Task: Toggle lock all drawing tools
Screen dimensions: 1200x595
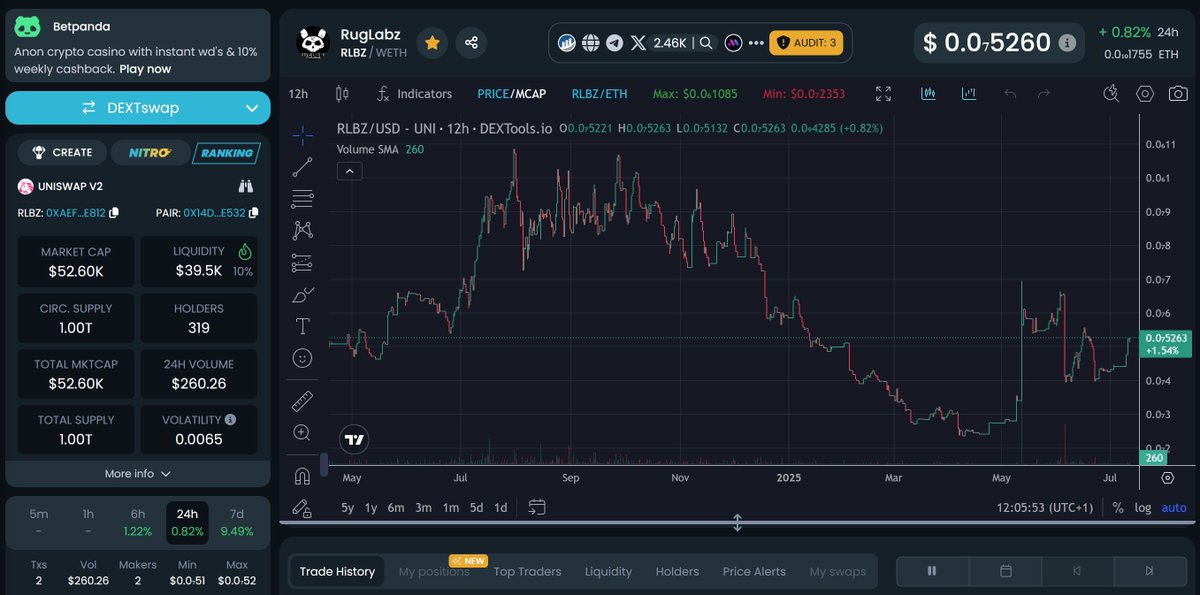Action: tap(302, 508)
